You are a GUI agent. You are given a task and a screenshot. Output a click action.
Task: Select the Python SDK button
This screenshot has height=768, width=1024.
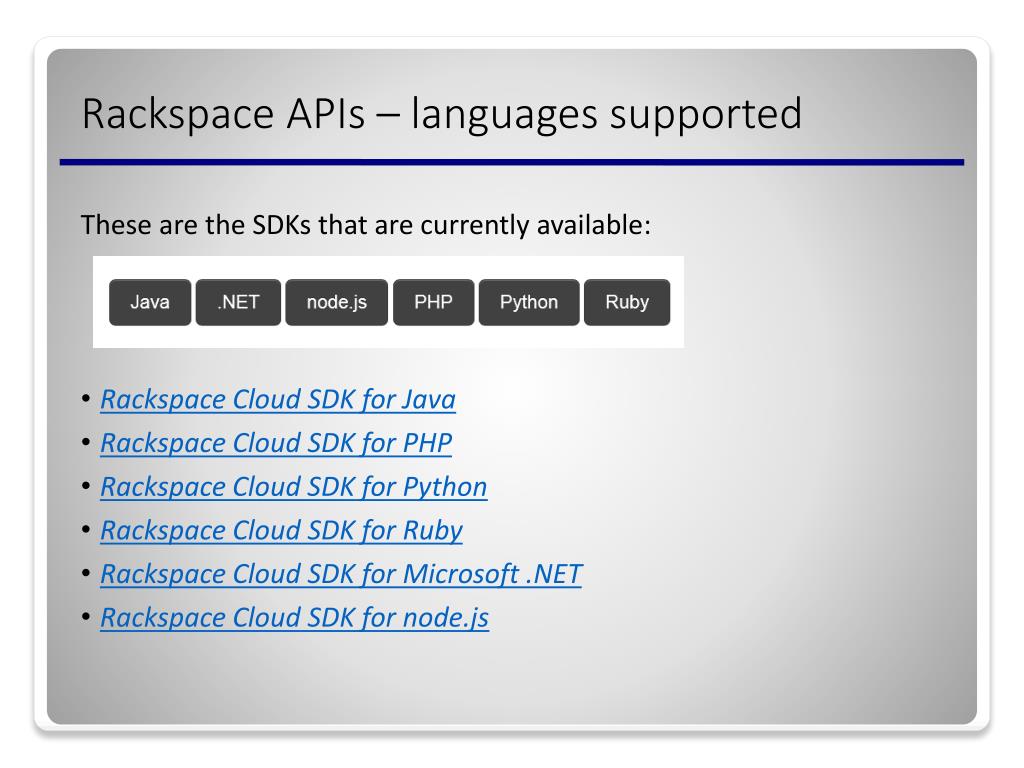[x=529, y=302]
